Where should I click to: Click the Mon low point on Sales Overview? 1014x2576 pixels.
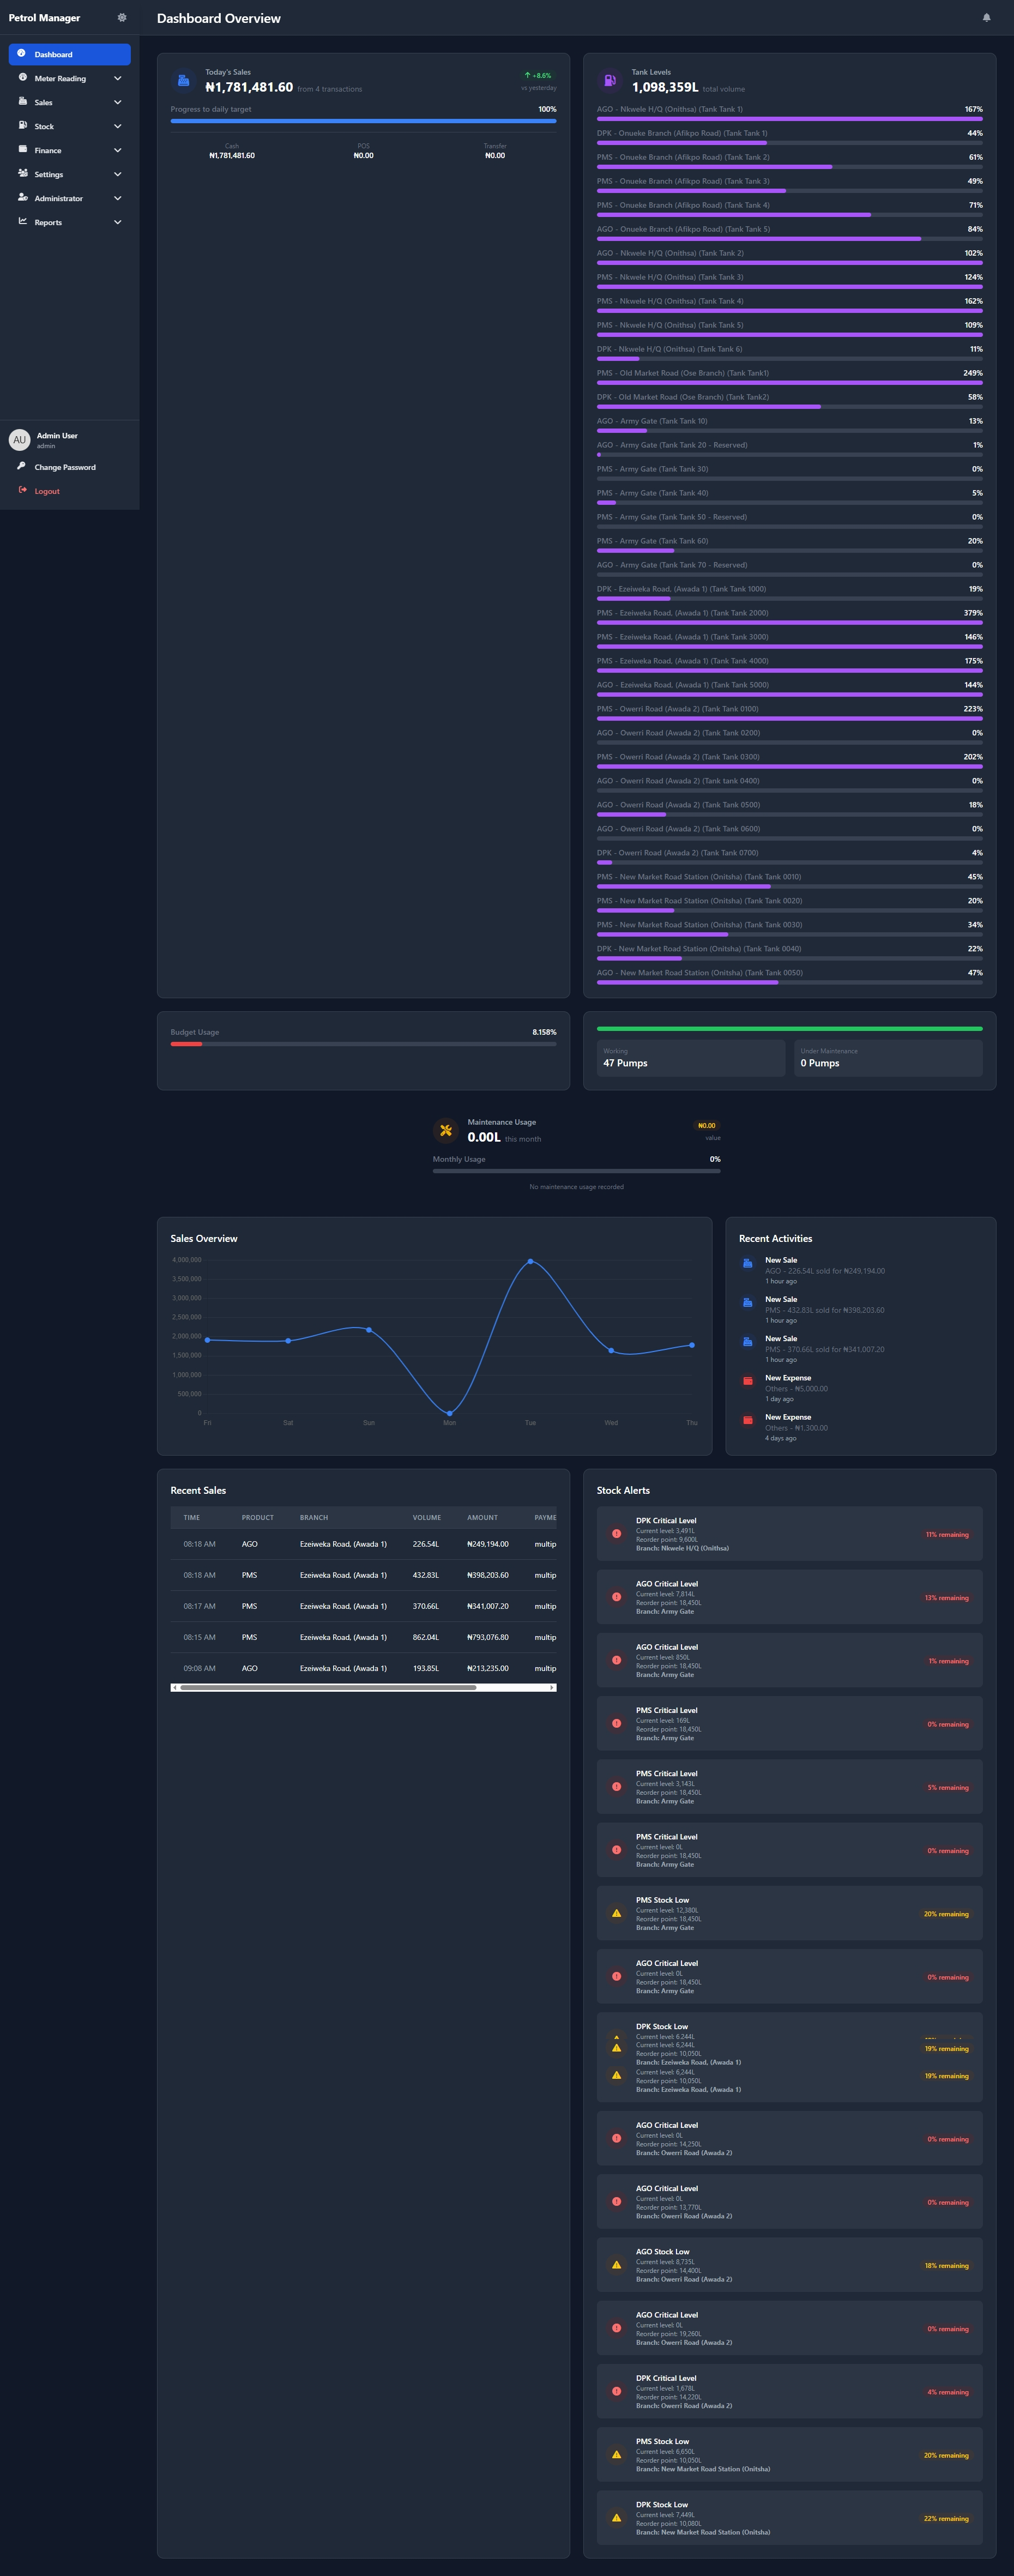(449, 1413)
